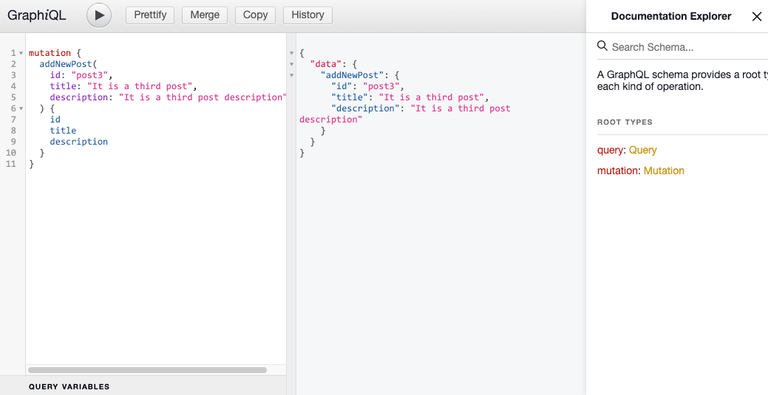Click the GraphiQL logo title
The height and width of the screenshot is (395, 768).
pyautogui.click(x=37, y=15)
